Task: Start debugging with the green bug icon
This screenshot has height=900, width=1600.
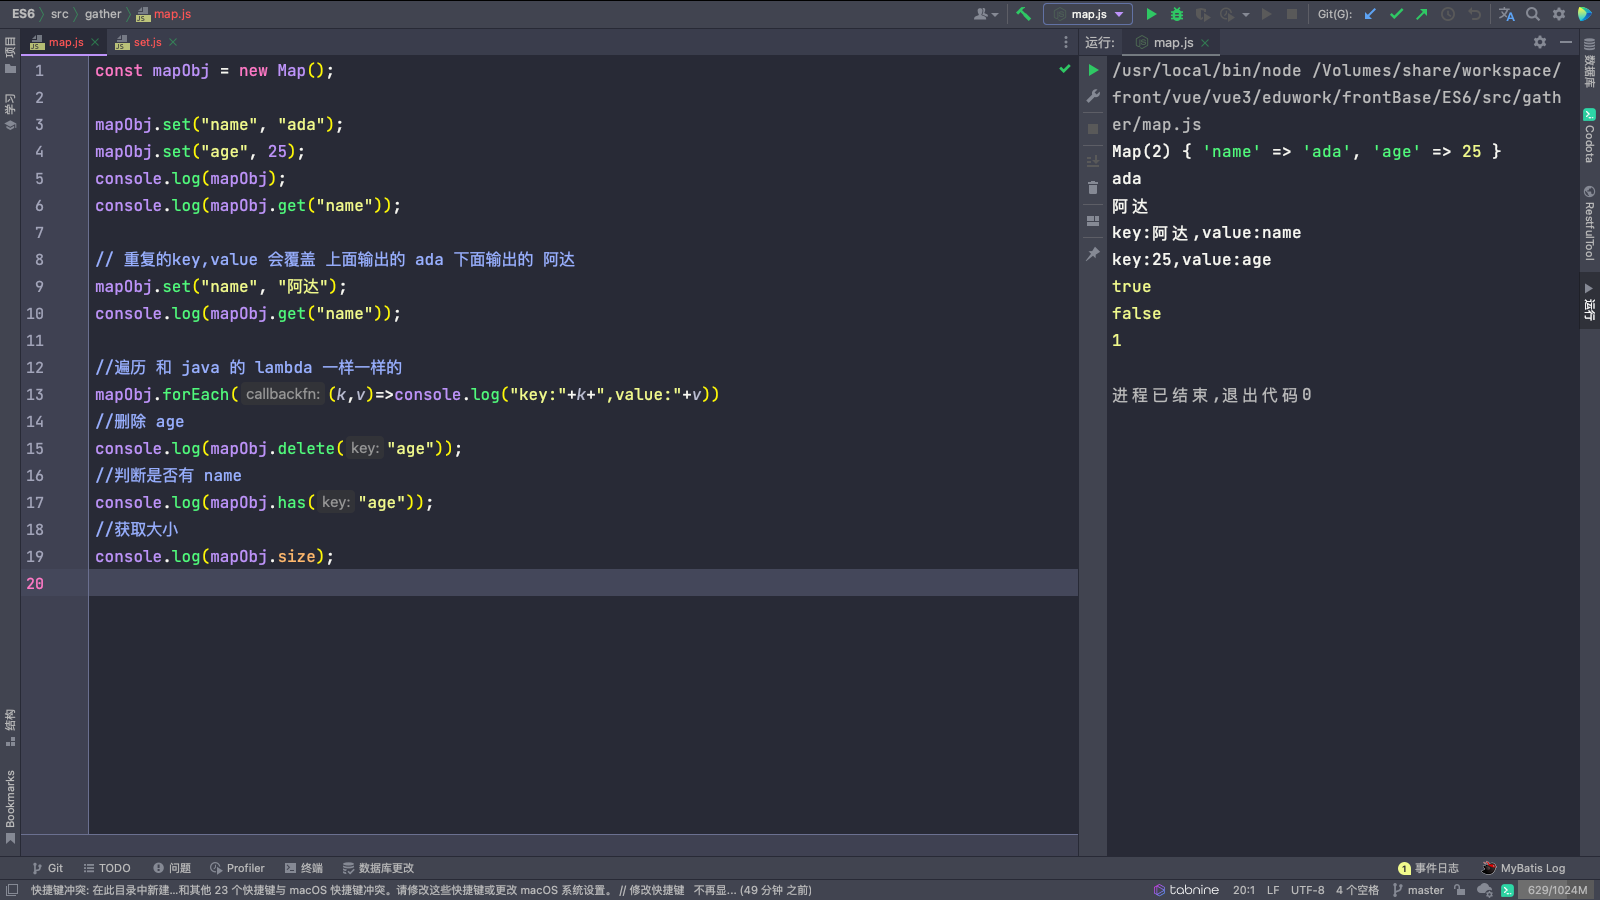Action: 1177,14
